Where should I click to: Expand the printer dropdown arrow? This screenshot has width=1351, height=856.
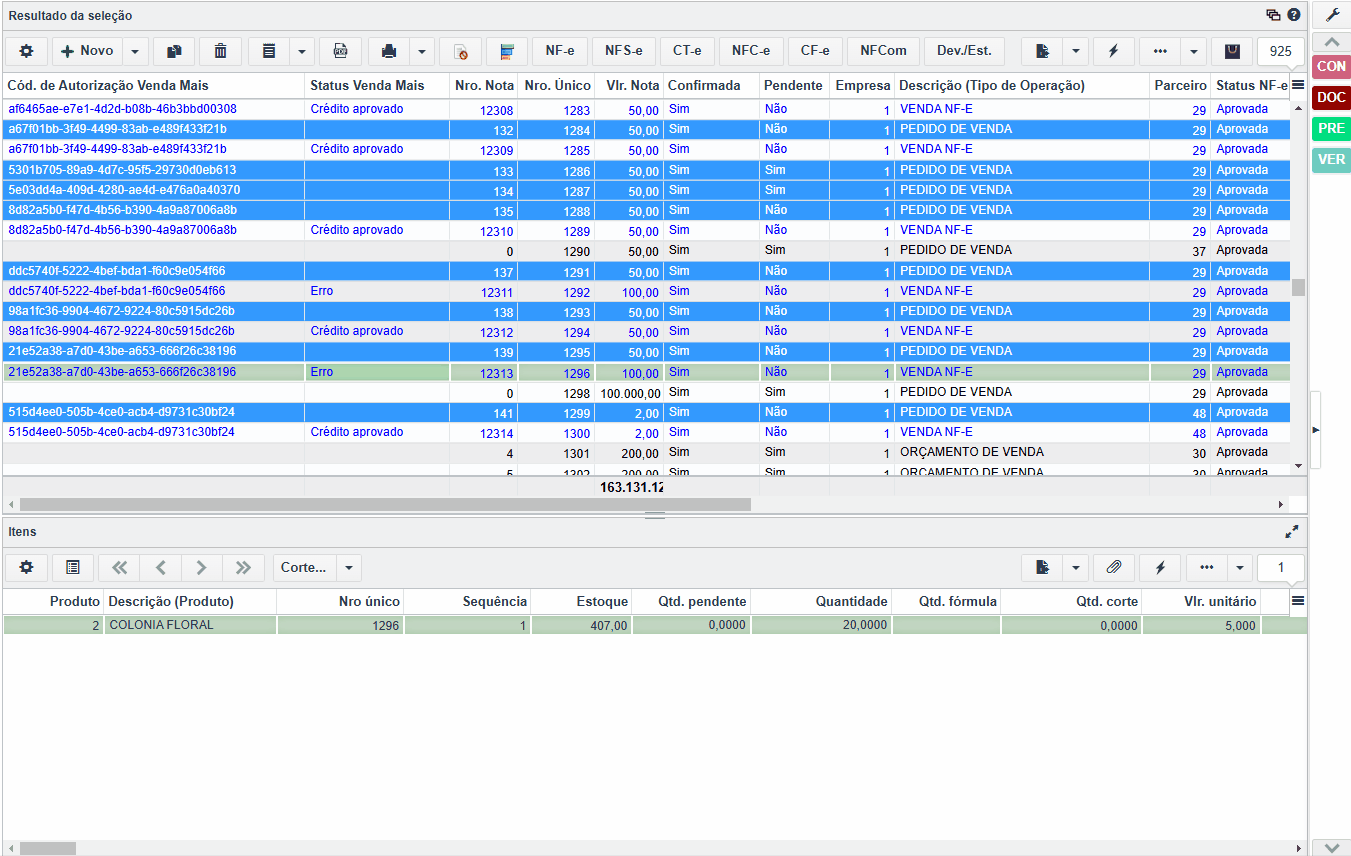[x=423, y=51]
